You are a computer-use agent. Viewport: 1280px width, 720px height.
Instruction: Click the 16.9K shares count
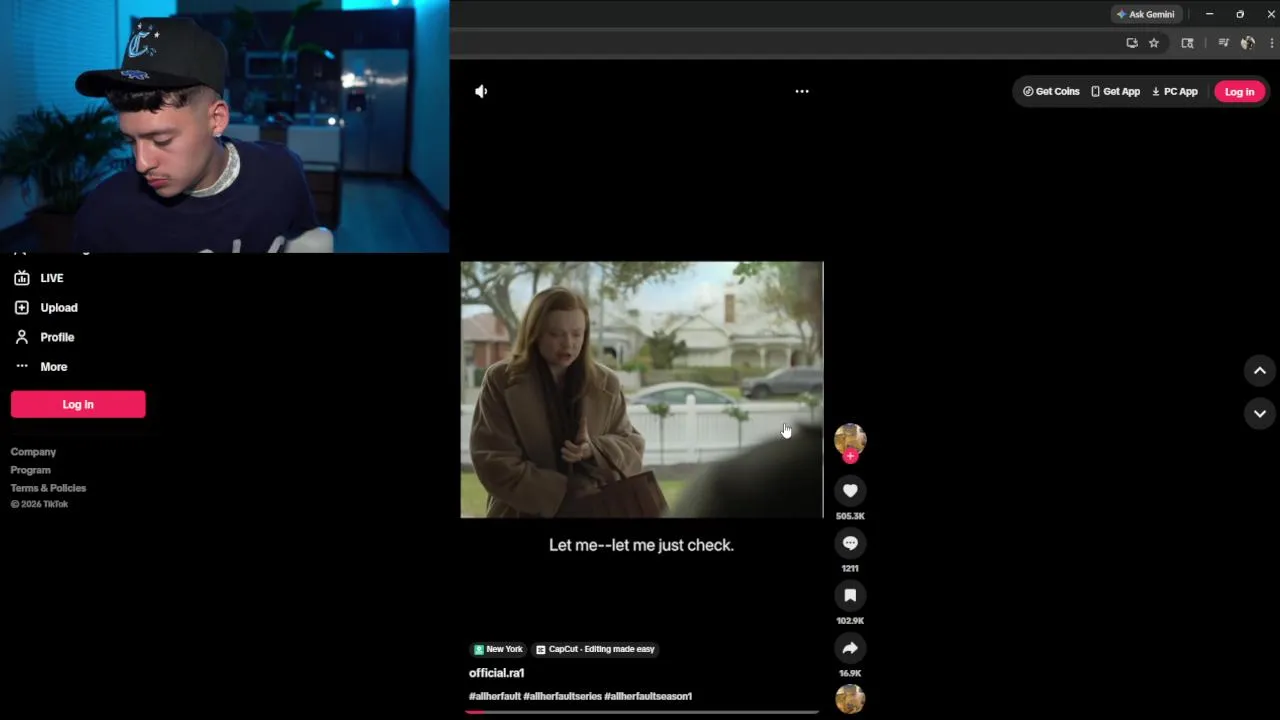(850, 673)
